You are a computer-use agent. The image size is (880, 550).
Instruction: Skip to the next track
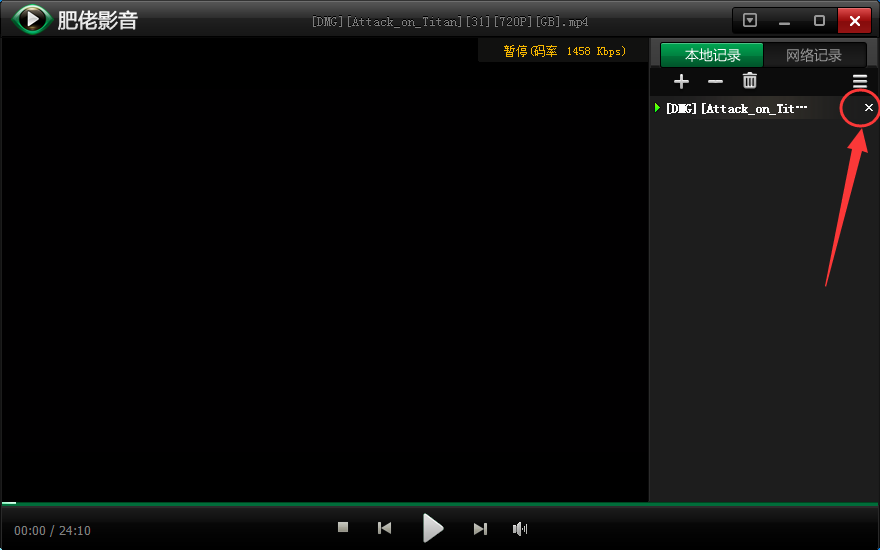(480, 528)
